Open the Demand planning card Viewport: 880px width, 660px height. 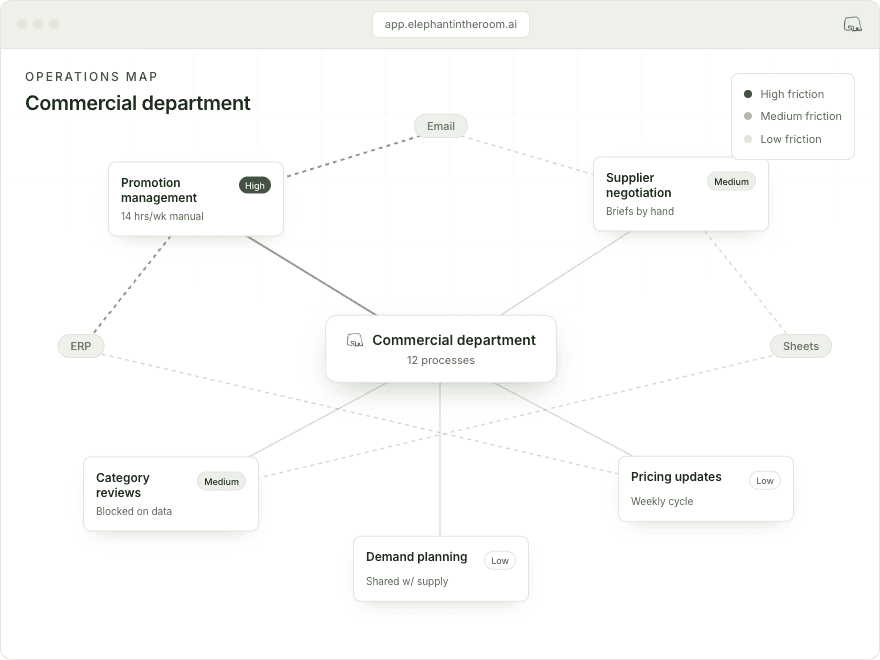[x=441, y=569]
